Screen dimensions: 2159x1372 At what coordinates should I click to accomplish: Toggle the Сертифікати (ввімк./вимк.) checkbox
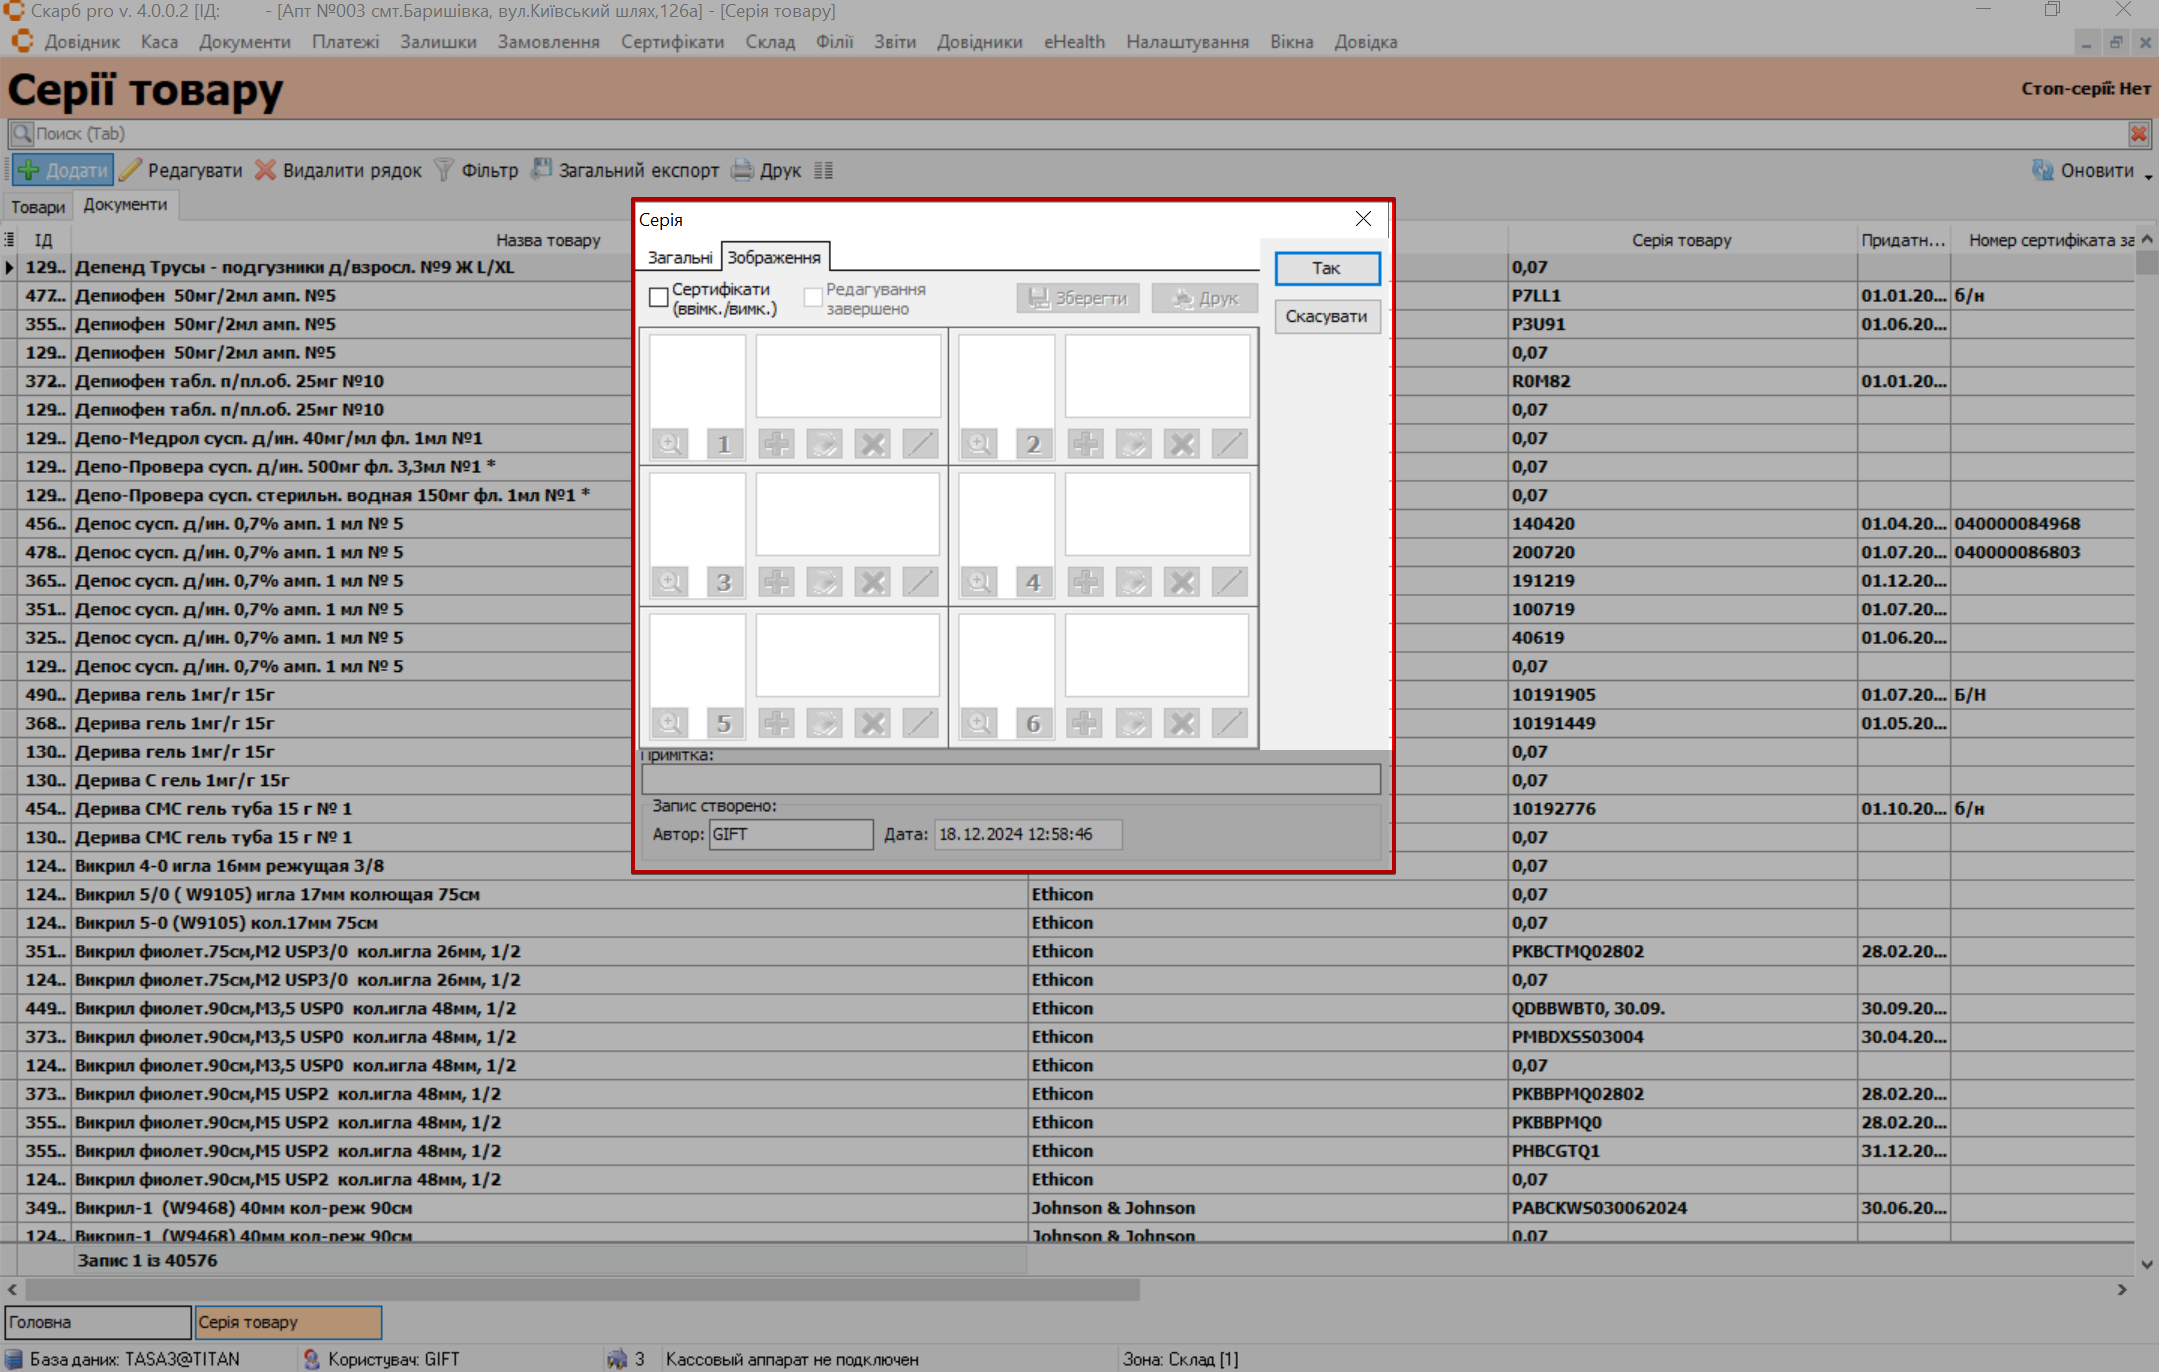659,298
